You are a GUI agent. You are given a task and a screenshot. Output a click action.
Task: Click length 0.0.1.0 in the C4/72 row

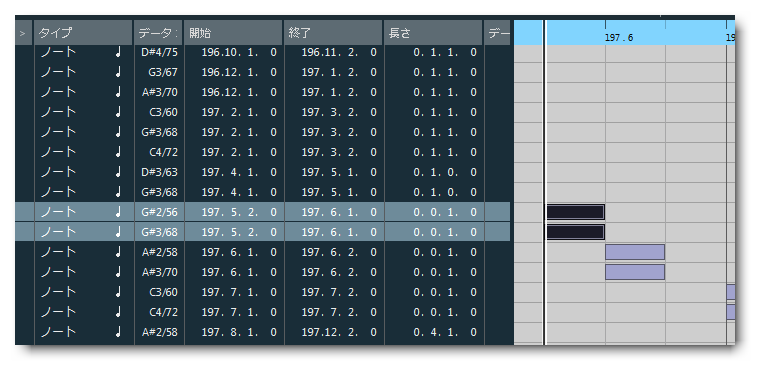[x=445, y=312]
